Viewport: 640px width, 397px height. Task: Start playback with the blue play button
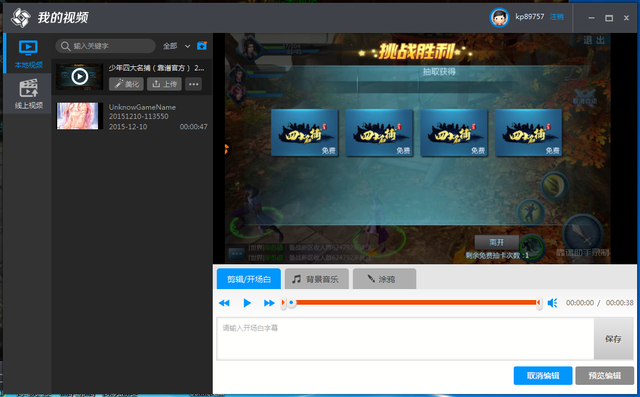(247, 303)
